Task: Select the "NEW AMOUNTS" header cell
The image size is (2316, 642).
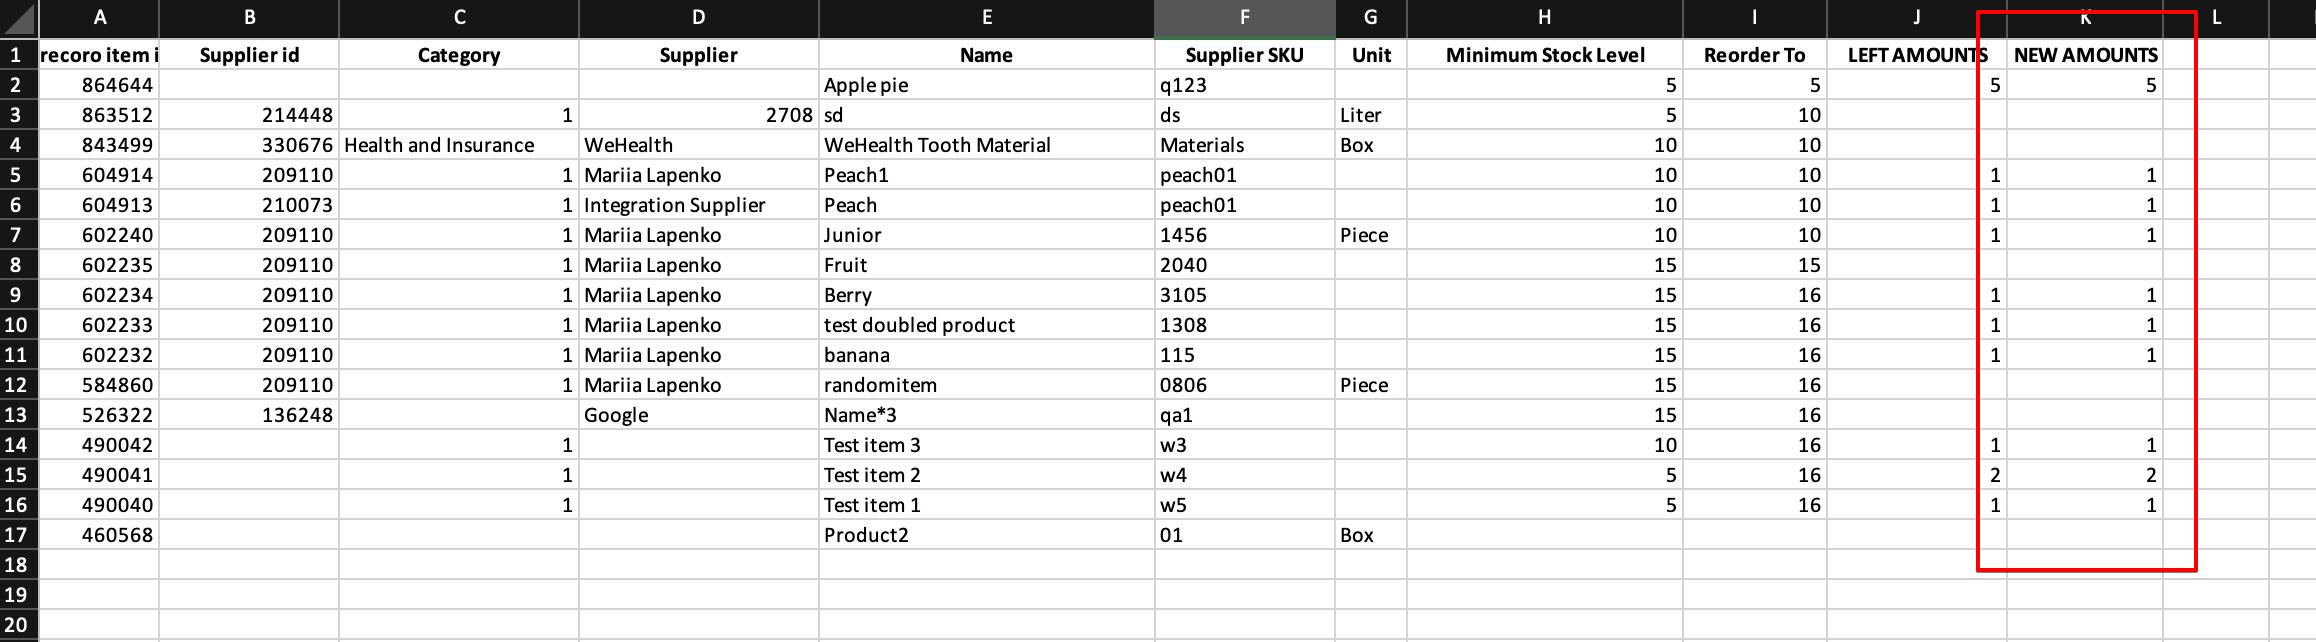Action: pos(2085,55)
